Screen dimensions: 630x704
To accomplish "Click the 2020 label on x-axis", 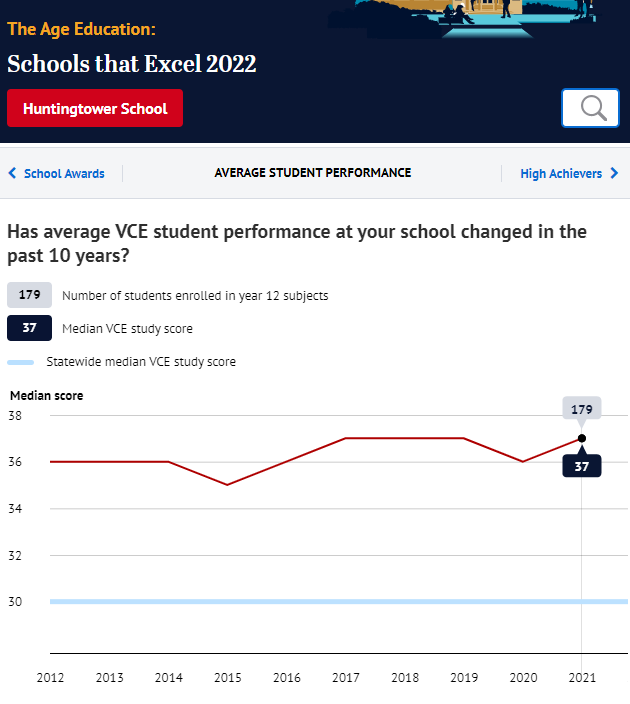I will point(523,678).
